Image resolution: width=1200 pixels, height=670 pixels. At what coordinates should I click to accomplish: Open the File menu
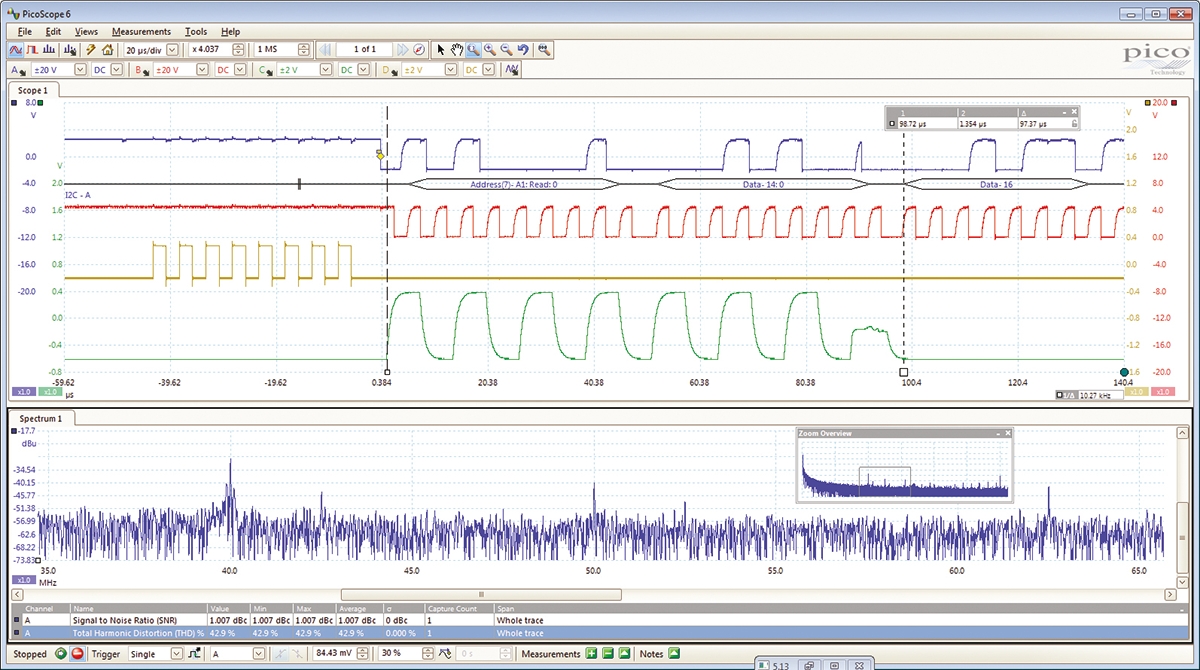[25, 31]
